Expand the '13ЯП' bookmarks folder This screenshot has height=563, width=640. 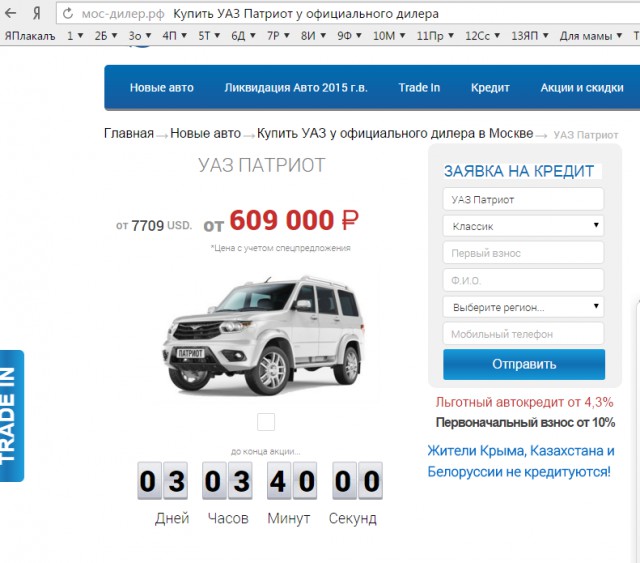(530, 36)
